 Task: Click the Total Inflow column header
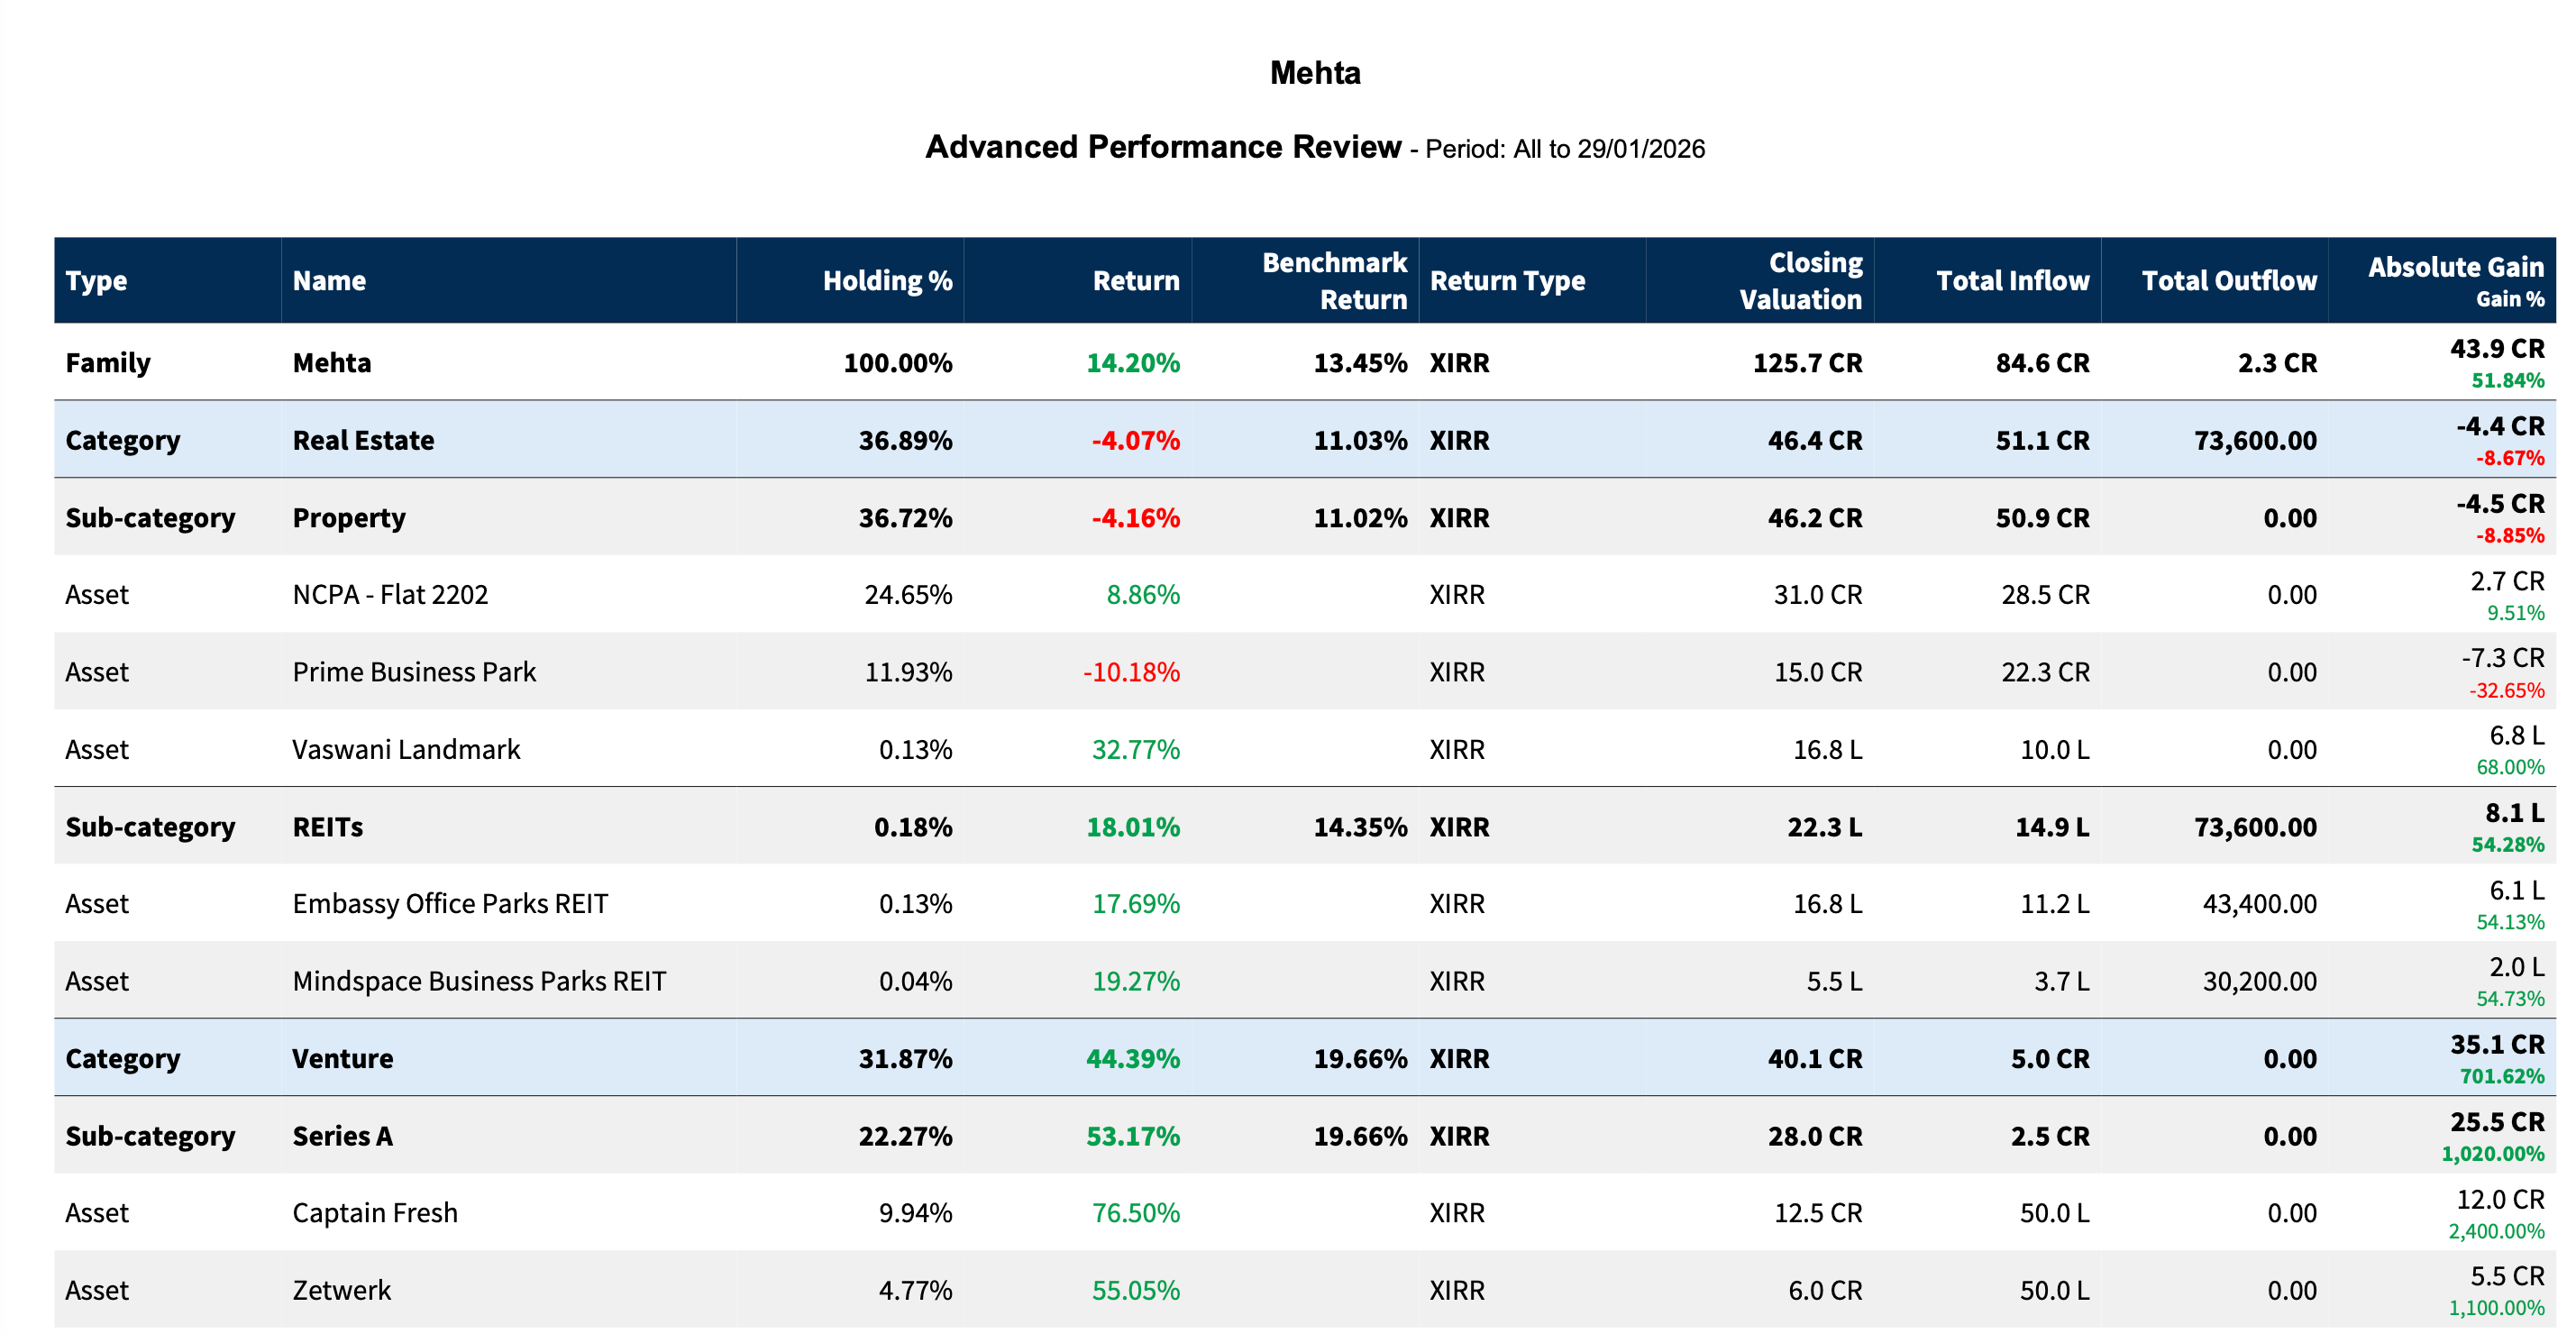(x=2012, y=281)
